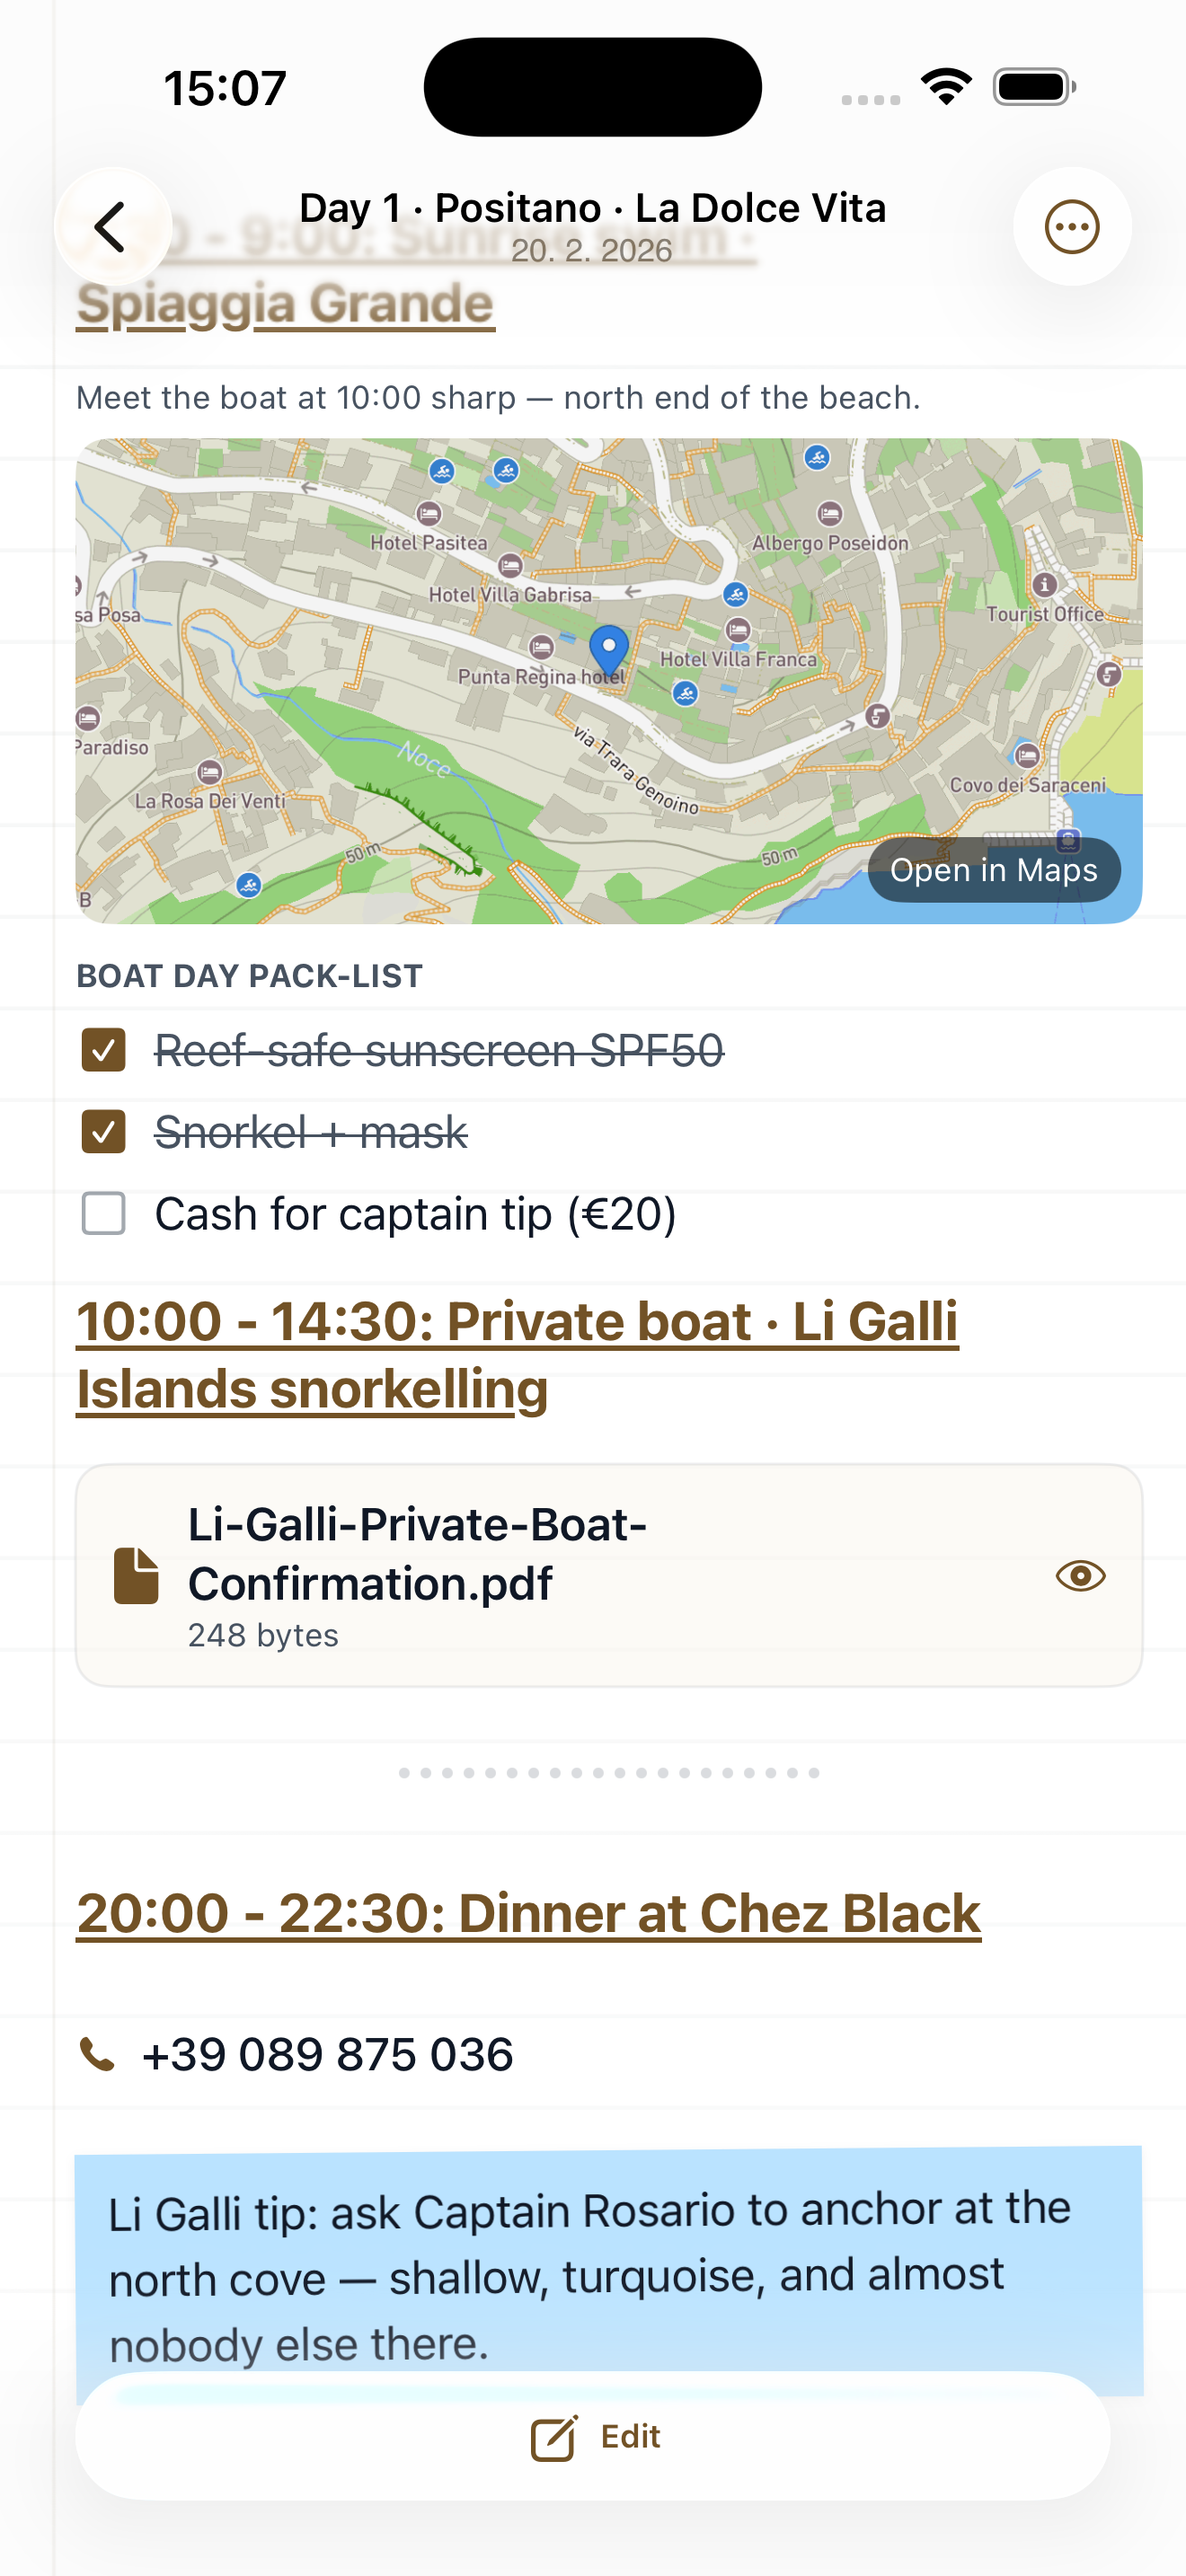Uncheck the Snorkel + mask item
The width and height of the screenshot is (1186, 2576).
click(103, 1132)
